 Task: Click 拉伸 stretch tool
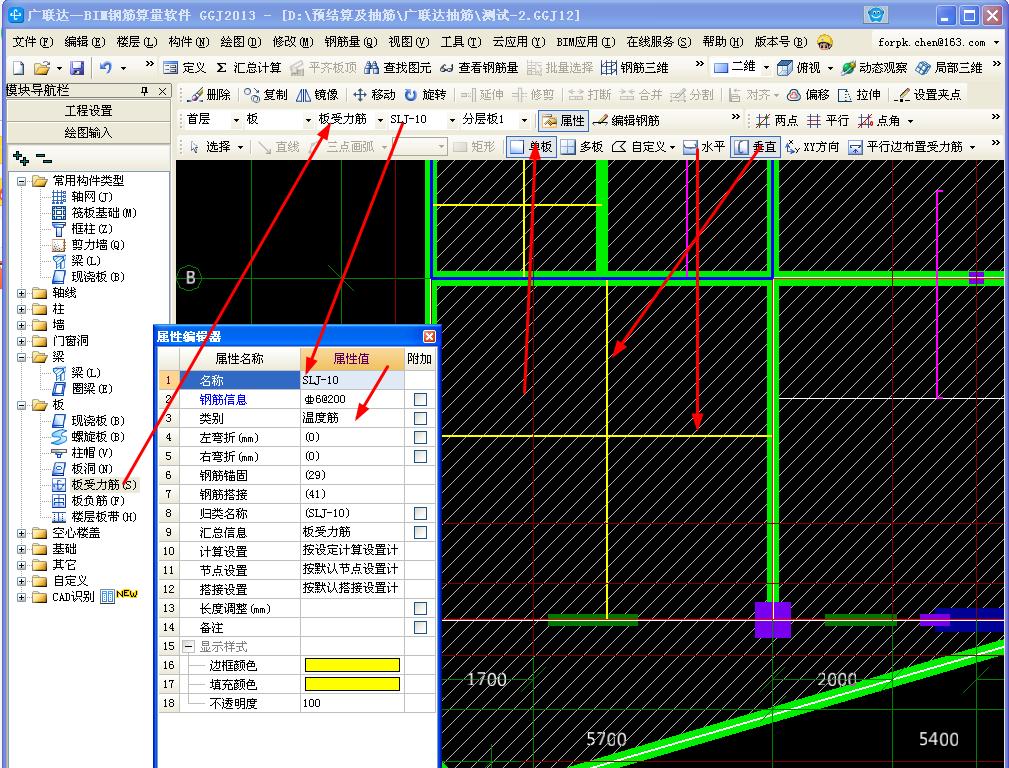pos(859,95)
